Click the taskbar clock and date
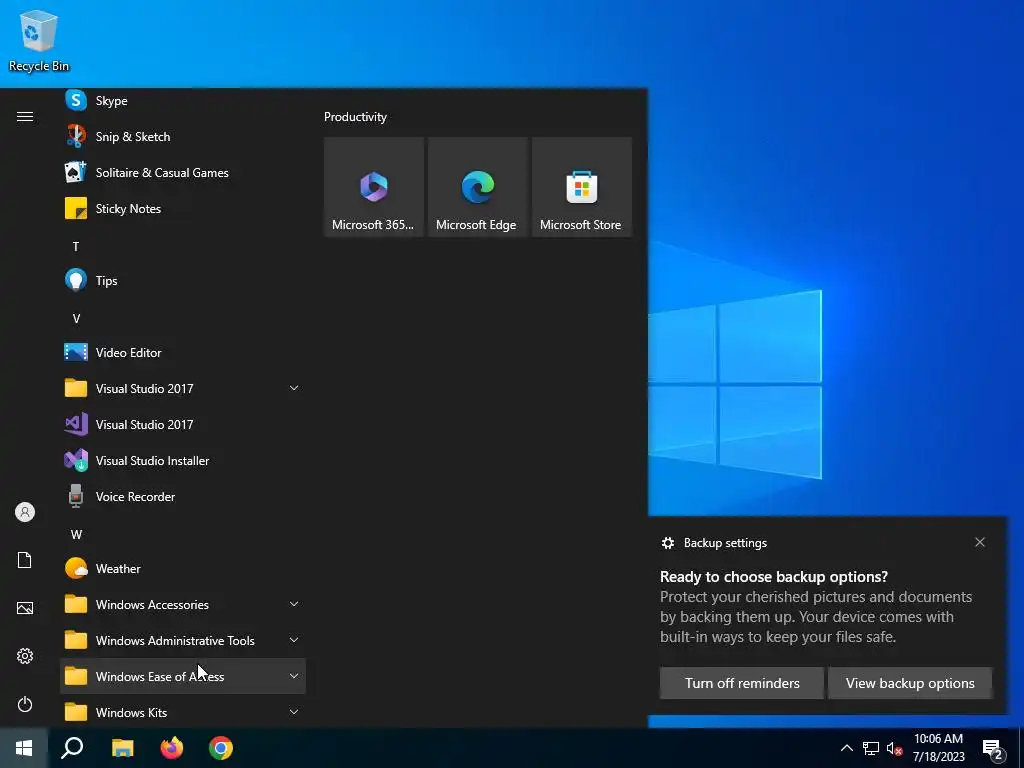Screen dimensions: 1024x768 point(938,748)
